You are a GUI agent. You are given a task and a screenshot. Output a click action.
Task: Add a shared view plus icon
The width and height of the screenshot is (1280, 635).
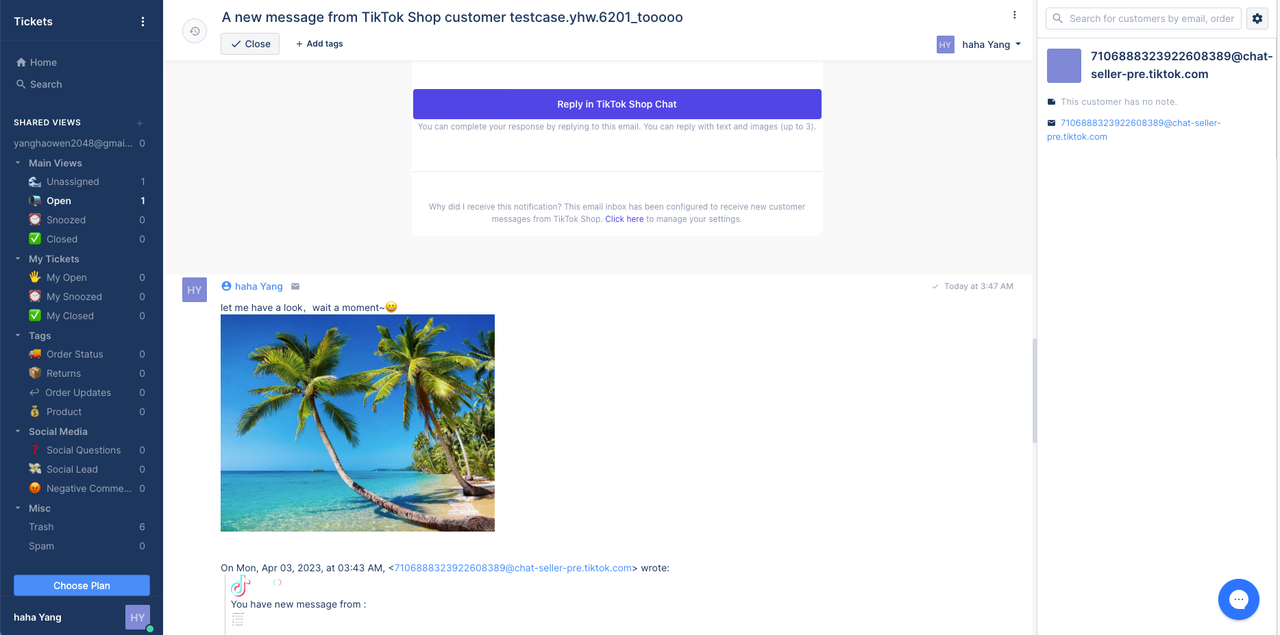[x=140, y=123]
